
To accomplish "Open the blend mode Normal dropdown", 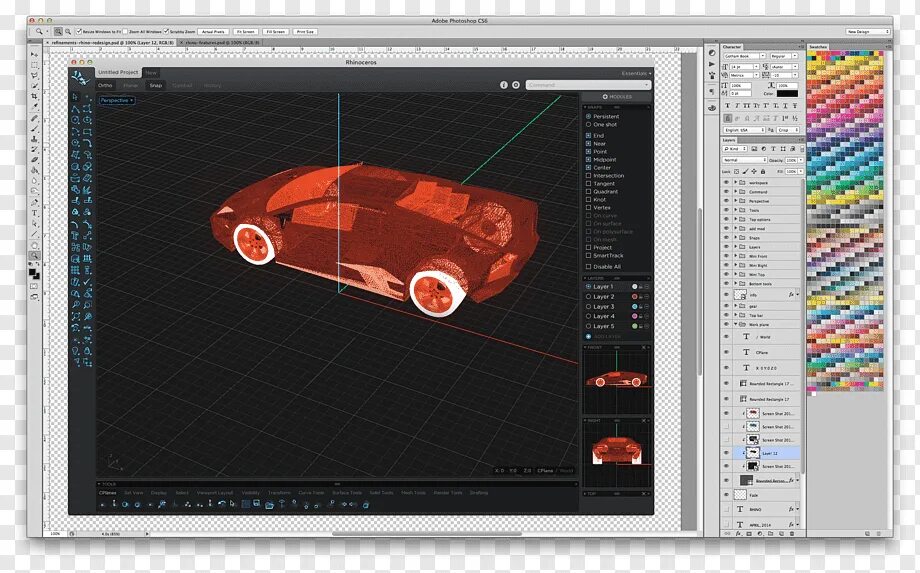I will (x=745, y=160).
